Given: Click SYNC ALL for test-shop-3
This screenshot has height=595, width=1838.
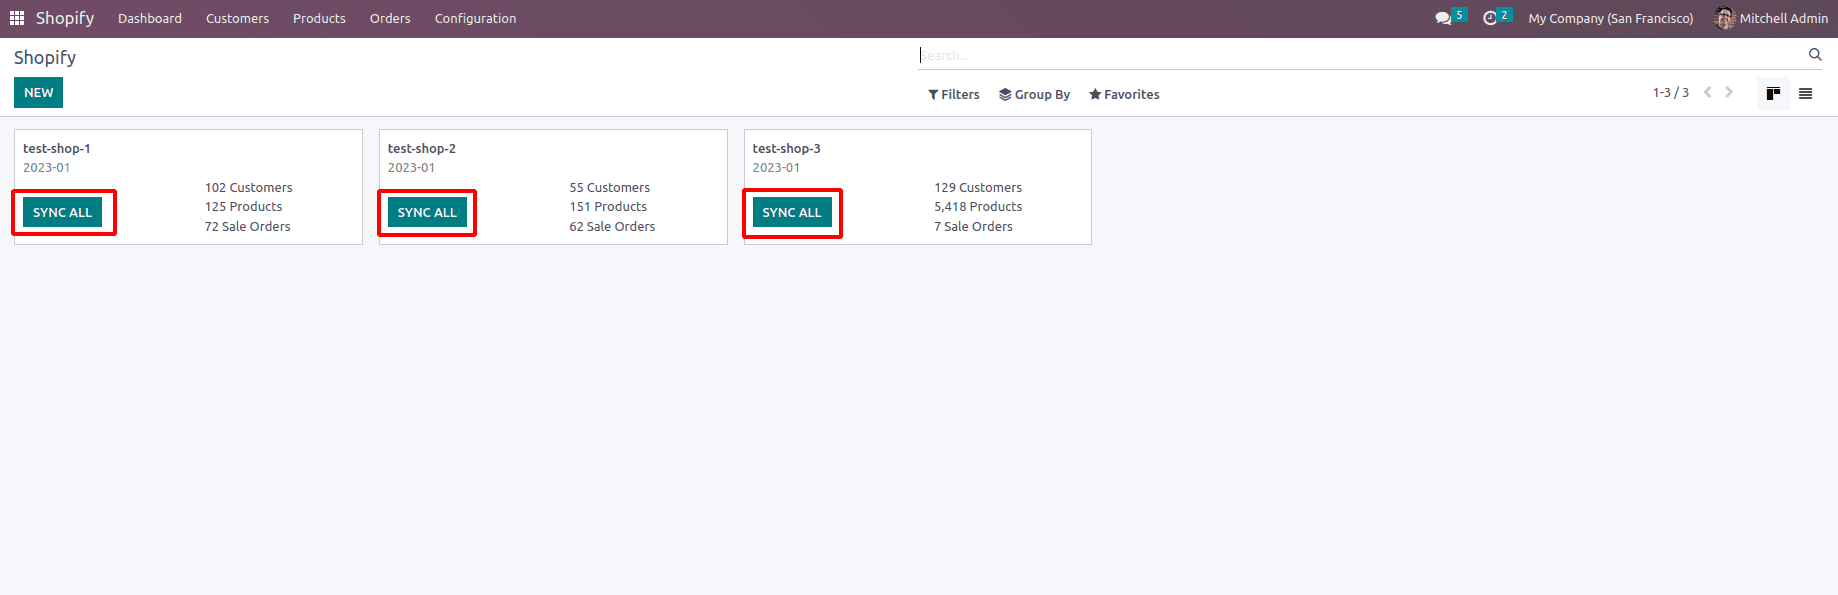Looking at the screenshot, I should tap(792, 212).
